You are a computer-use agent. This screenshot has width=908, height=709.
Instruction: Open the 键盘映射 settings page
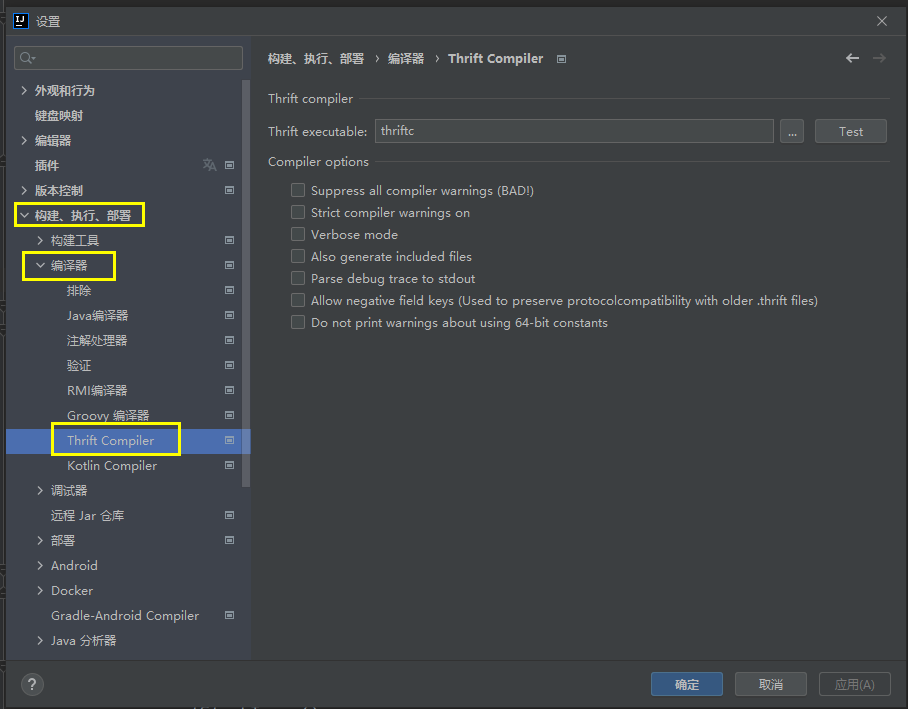click(59, 115)
